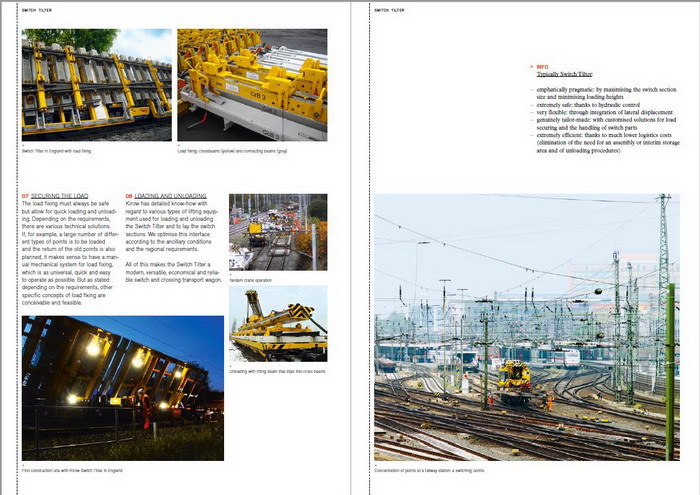Click the large railway station points photo
Image resolution: width=700 pixels, height=495 pixels.
pyautogui.click(x=525, y=327)
